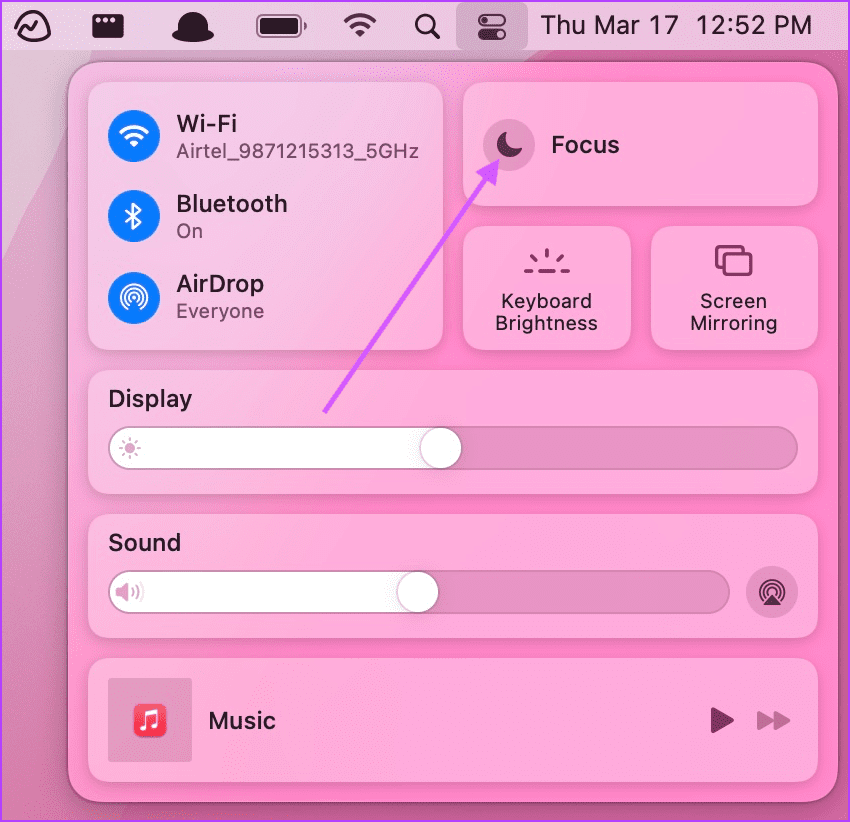Open Screen Mirroring options

(734, 288)
